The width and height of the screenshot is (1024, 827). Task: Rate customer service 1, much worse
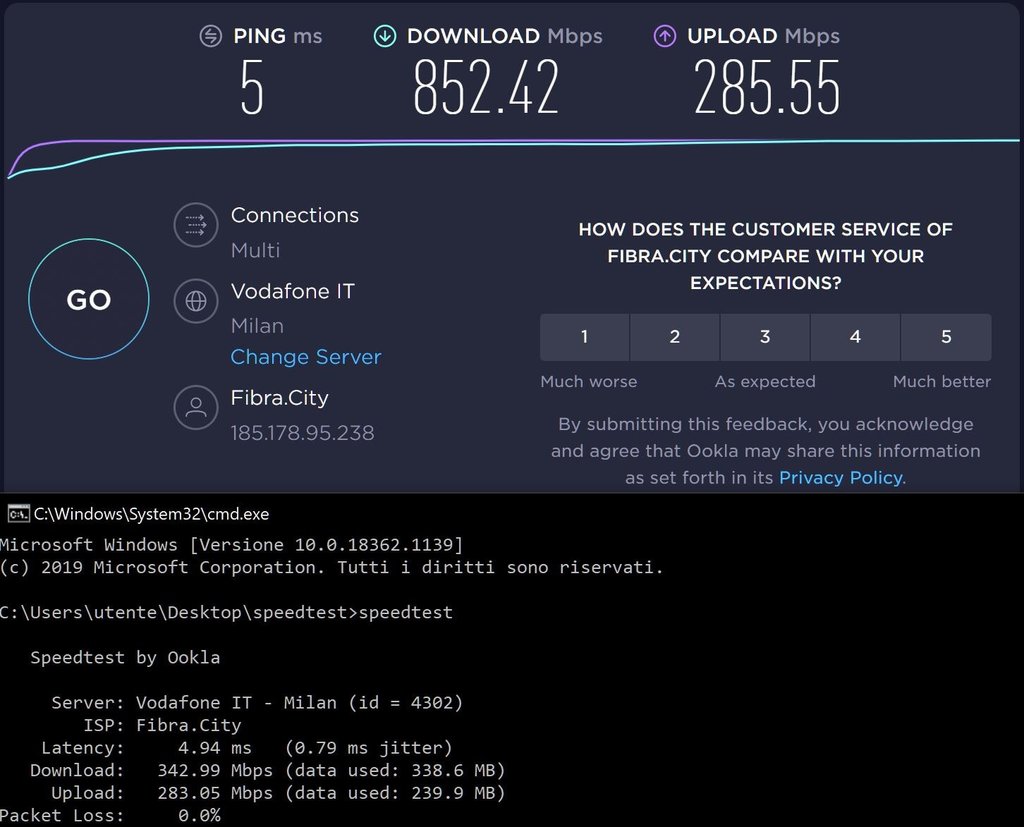584,337
